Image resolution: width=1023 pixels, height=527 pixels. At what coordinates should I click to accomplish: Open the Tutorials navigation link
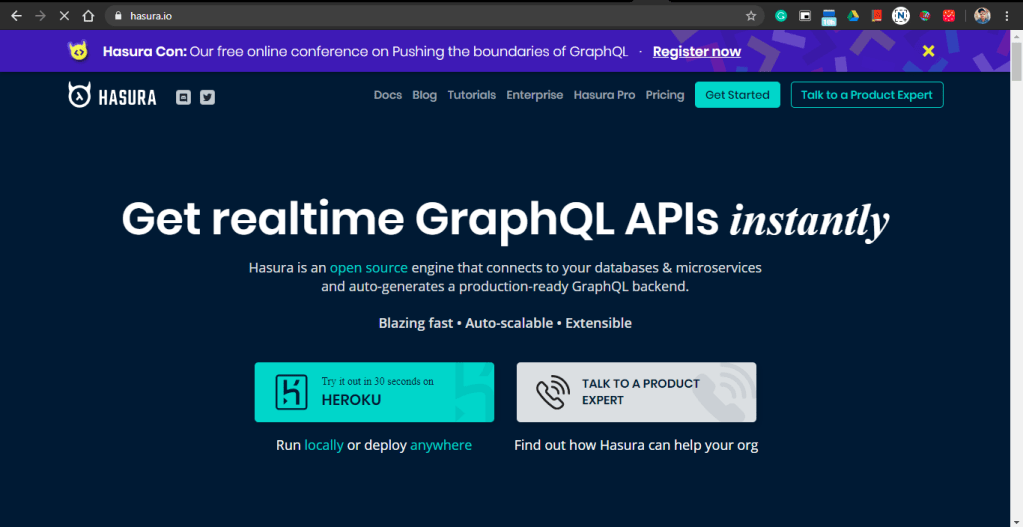(471, 95)
